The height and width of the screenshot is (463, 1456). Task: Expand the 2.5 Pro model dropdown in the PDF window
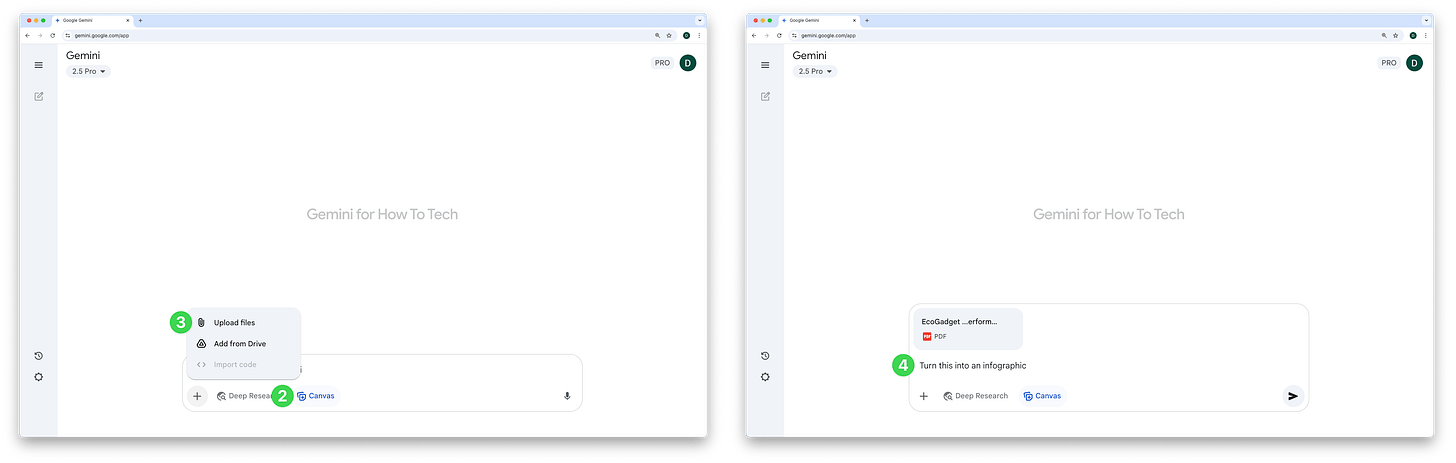click(815, 72)
